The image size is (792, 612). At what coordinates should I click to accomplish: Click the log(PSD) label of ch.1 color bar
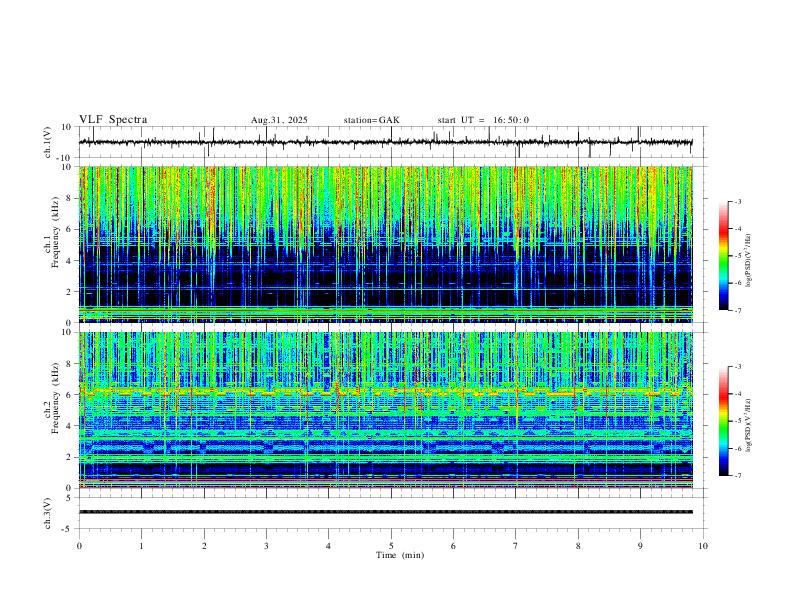coord(749,260)
